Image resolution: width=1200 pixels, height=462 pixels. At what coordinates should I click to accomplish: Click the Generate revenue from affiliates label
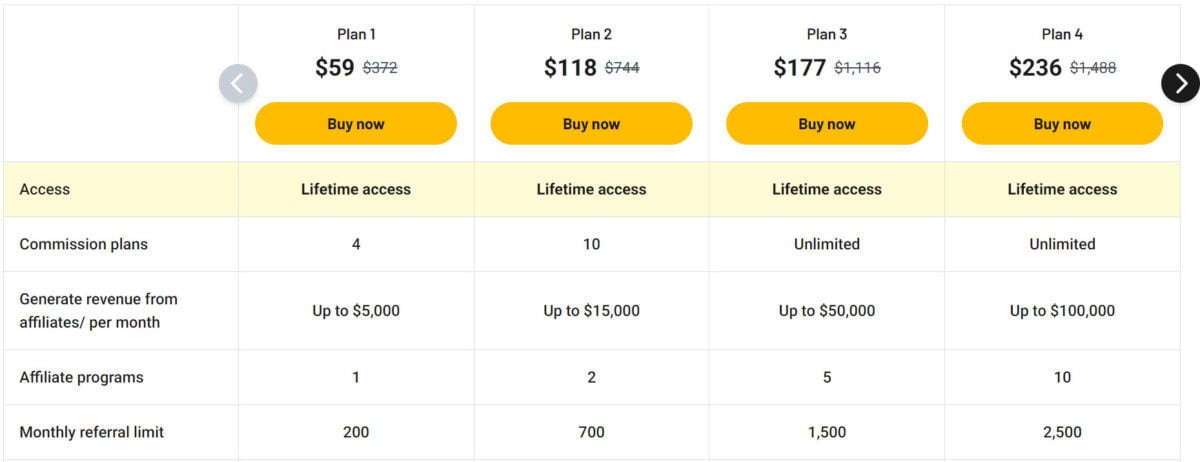coord(98,310)
